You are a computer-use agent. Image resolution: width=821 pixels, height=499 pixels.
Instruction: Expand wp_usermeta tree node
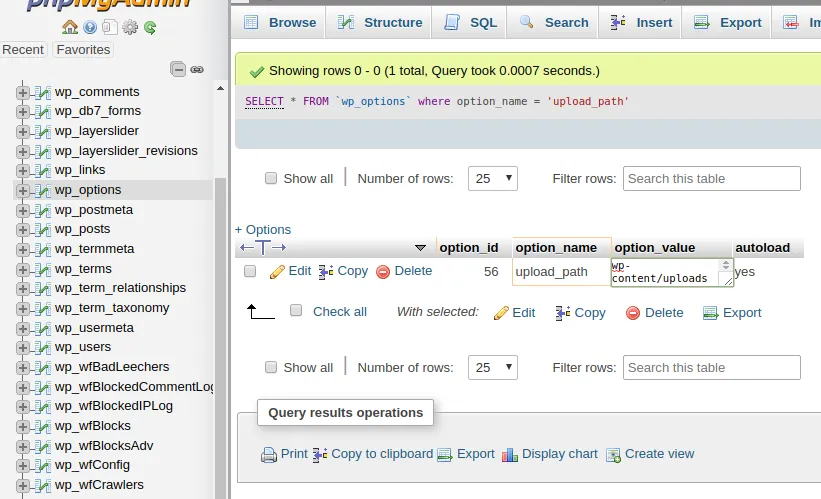pos(23,328)
